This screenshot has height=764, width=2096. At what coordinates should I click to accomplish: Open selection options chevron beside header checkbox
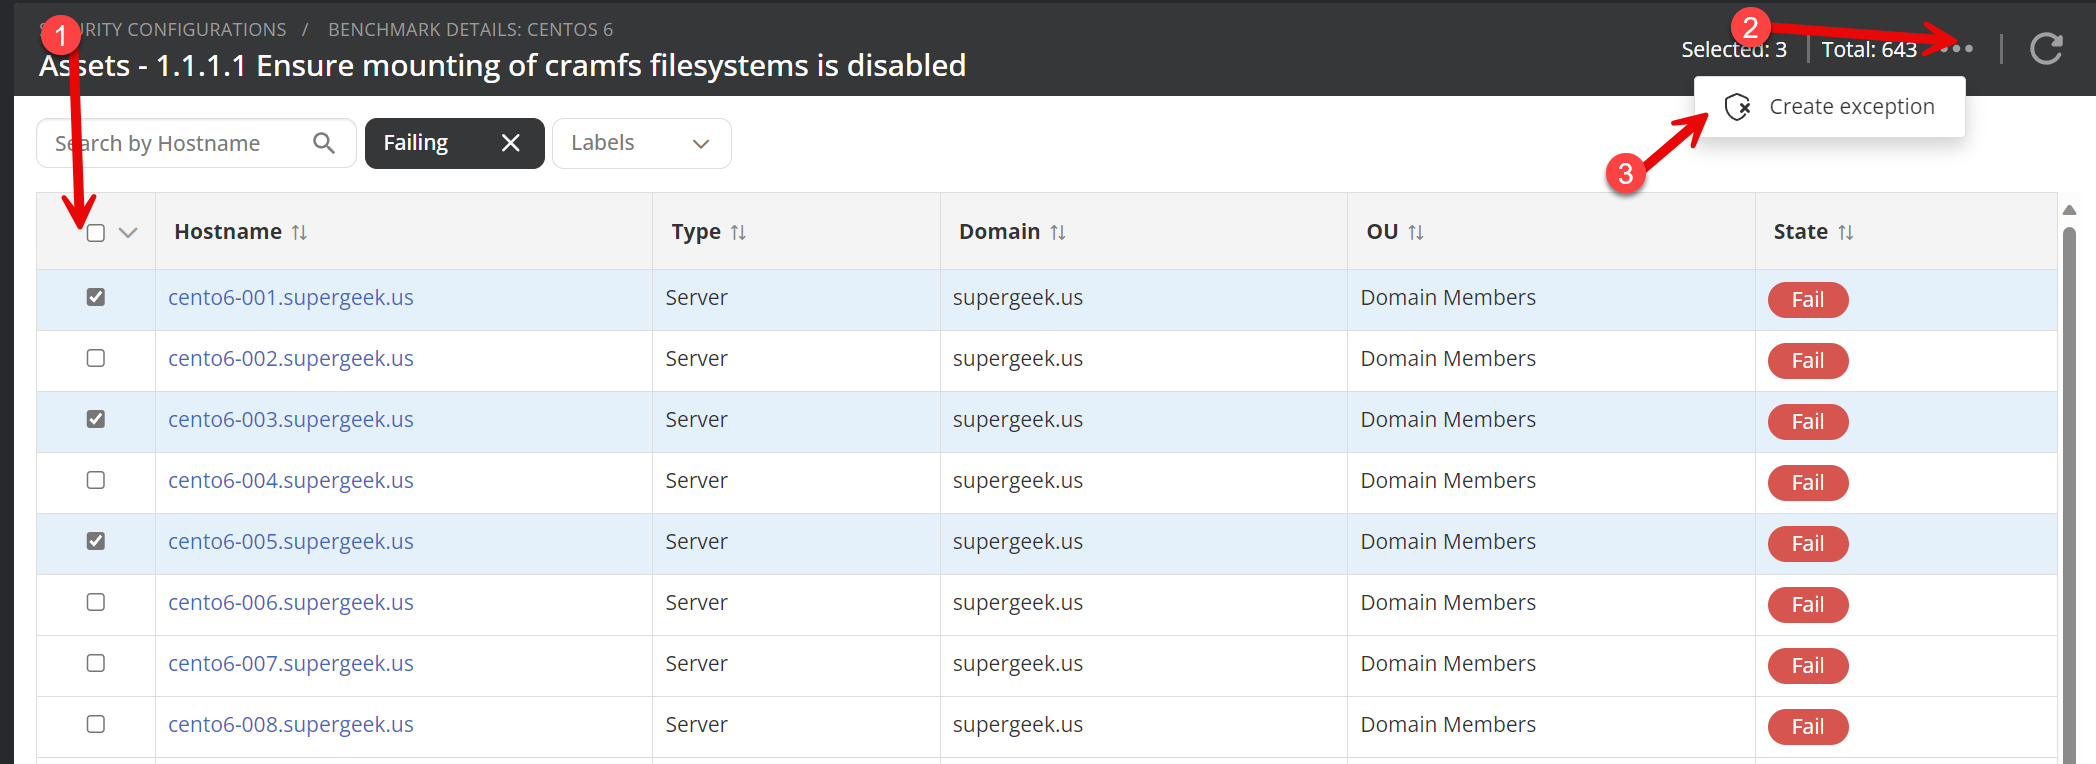[x=128, y=233]
